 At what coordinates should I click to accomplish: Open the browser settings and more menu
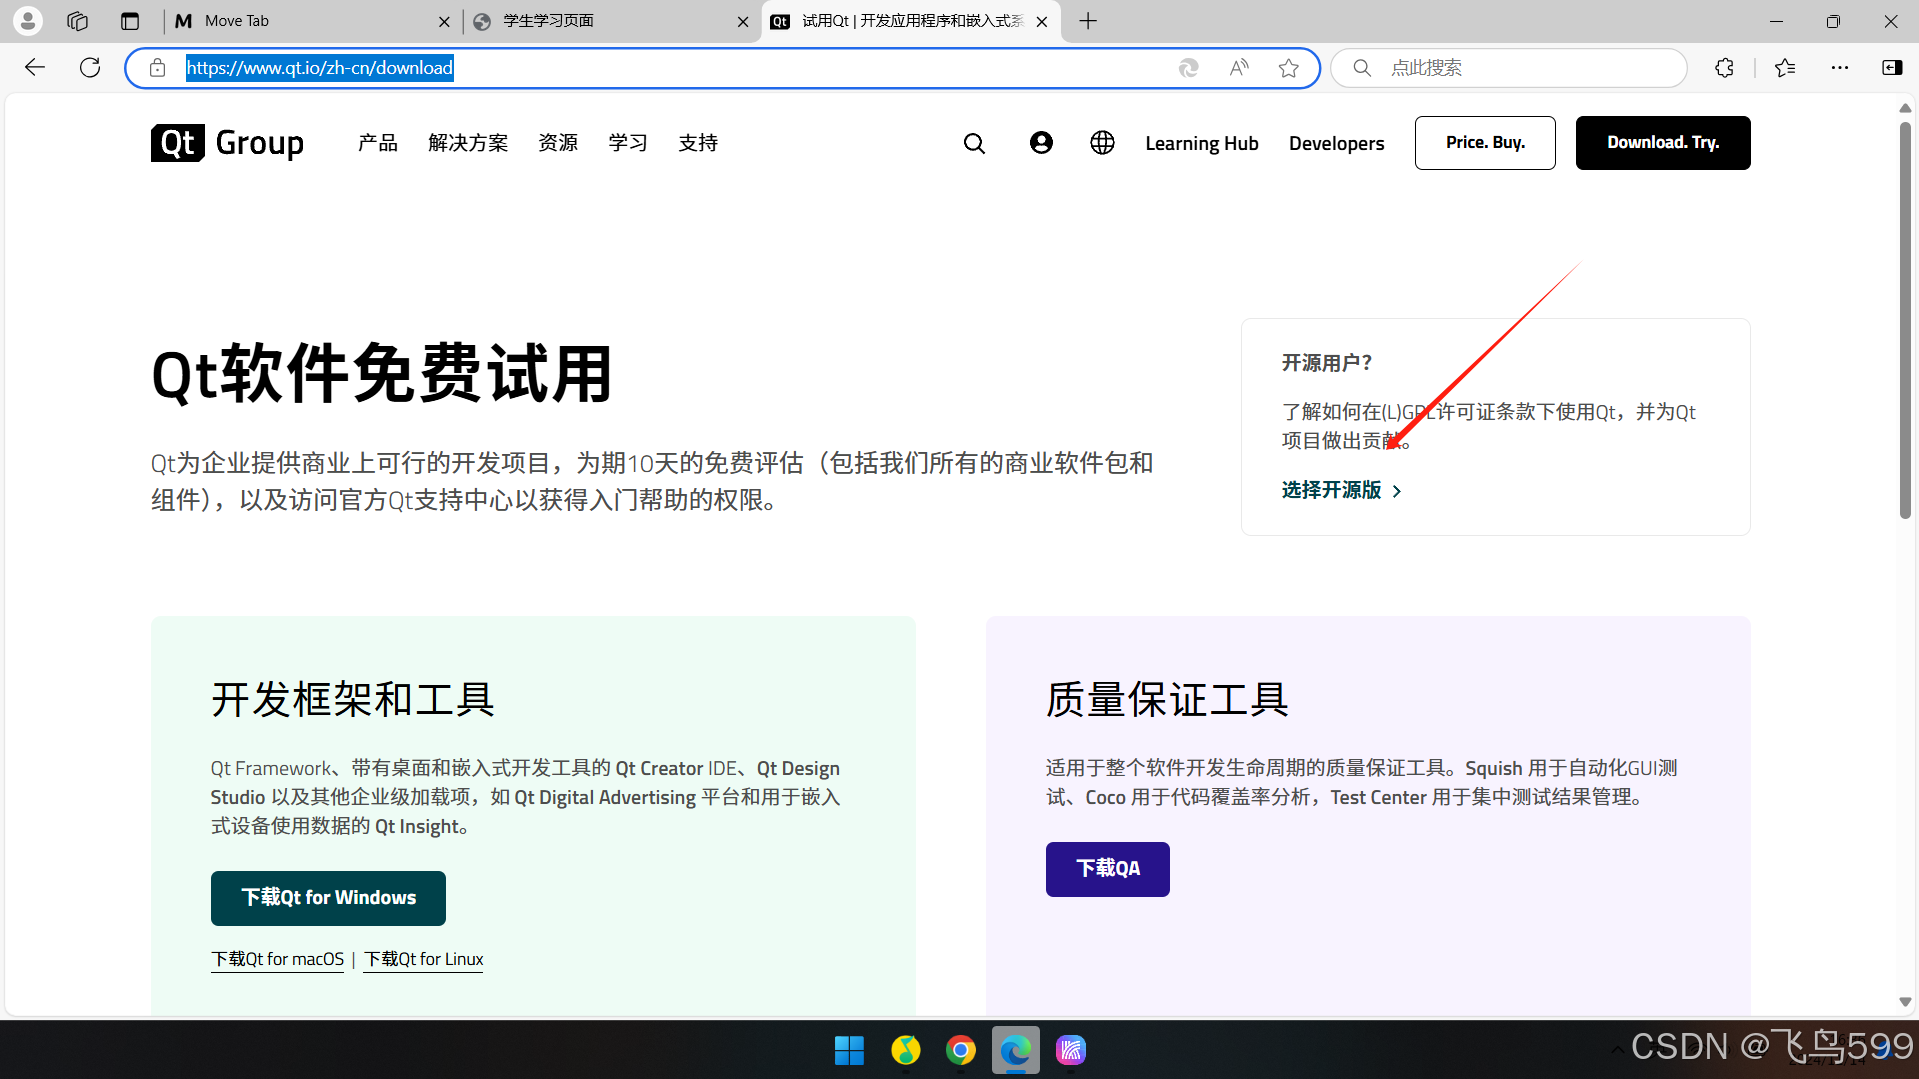tap(1840, 67)
